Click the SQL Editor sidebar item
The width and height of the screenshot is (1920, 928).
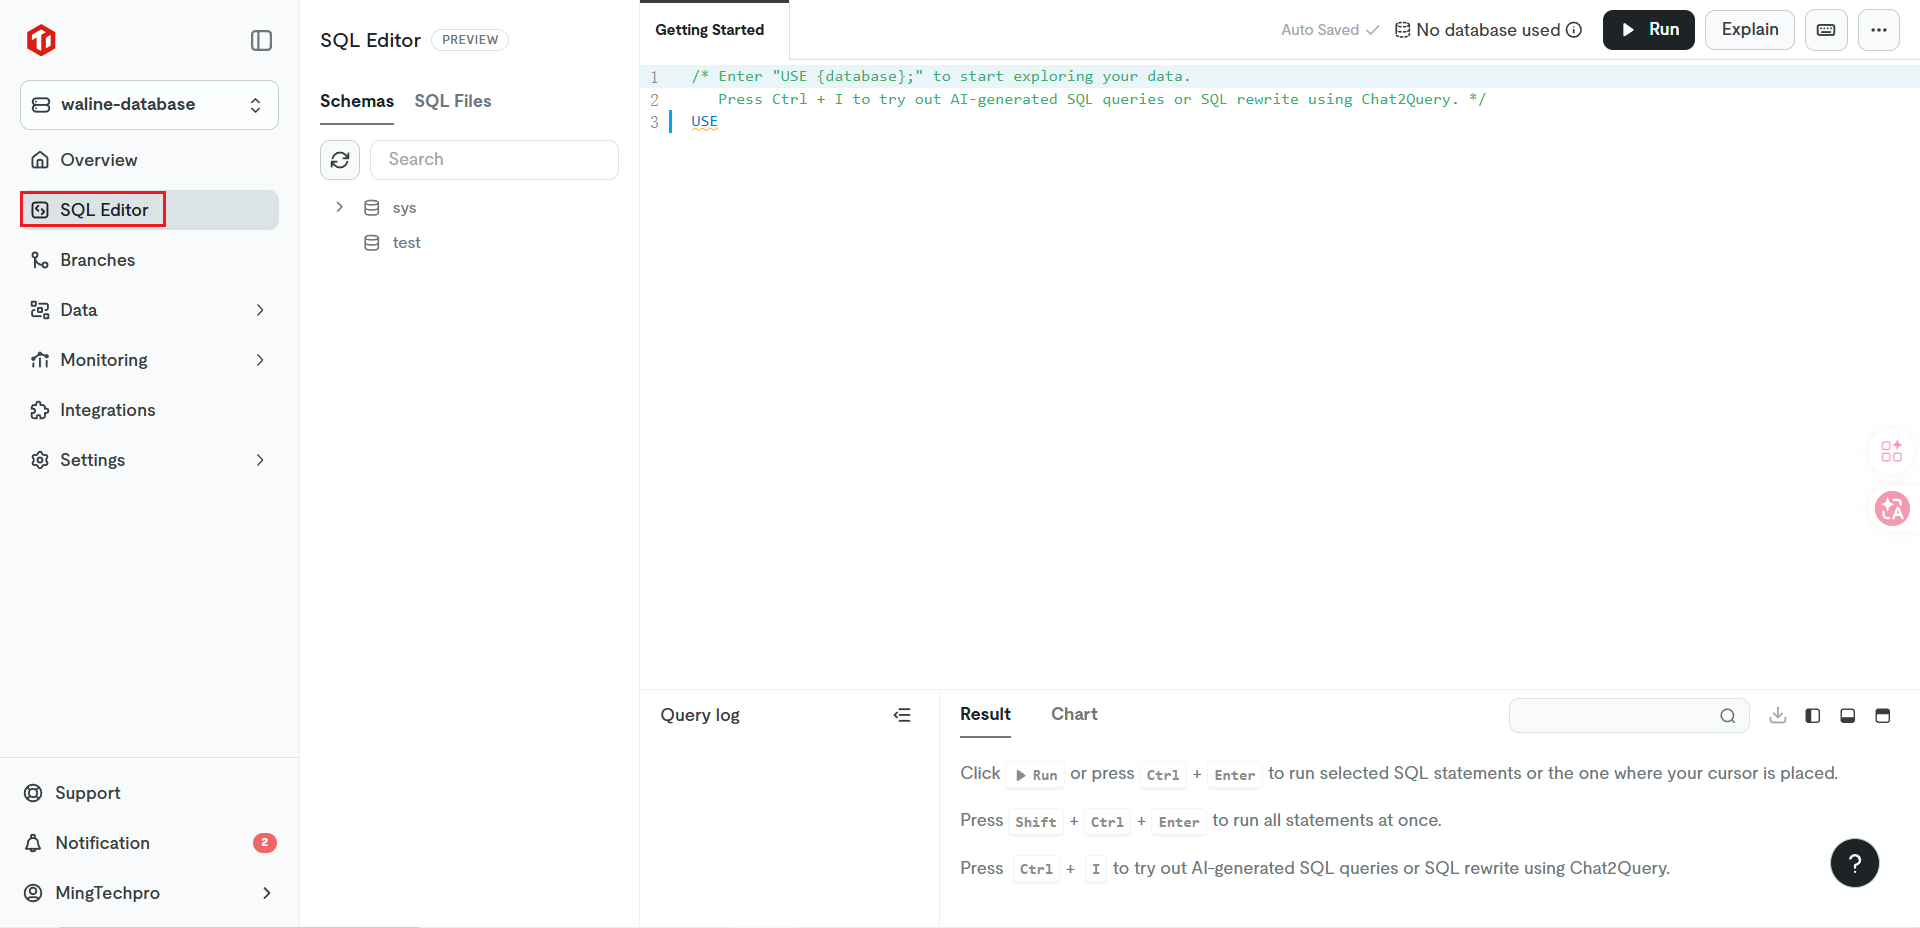click(149, 210)
